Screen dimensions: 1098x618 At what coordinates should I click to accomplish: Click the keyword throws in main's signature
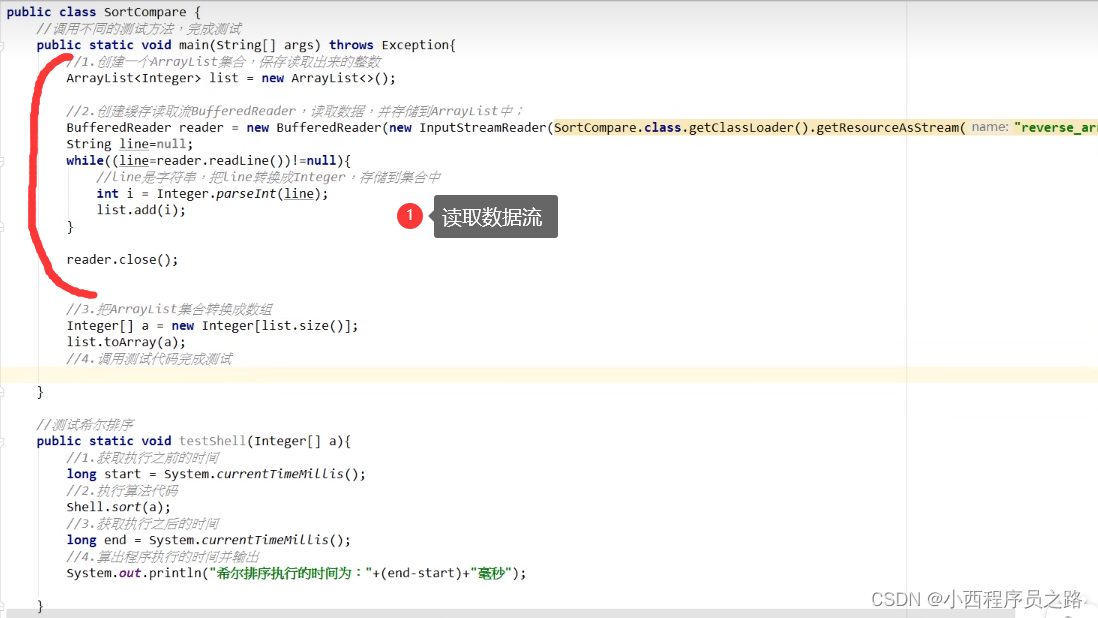pyautogui.click(x=351, y=44)
